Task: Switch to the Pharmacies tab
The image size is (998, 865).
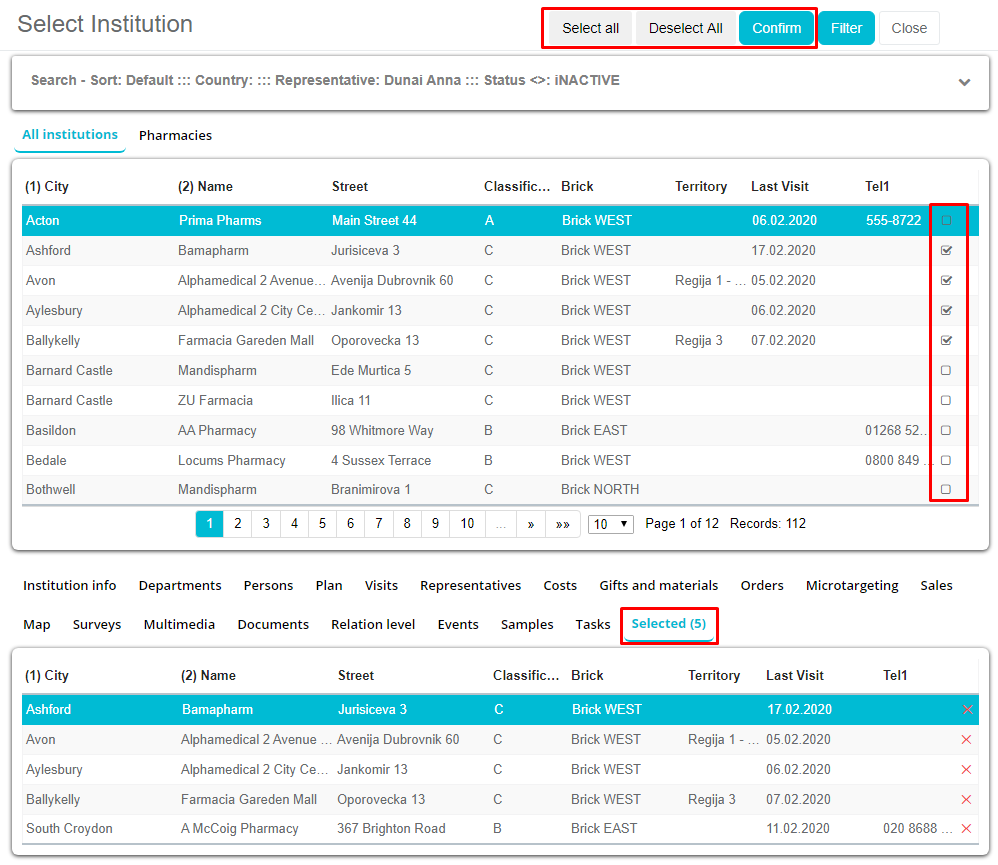Action: pyautogui.click(x=175, y=136)
